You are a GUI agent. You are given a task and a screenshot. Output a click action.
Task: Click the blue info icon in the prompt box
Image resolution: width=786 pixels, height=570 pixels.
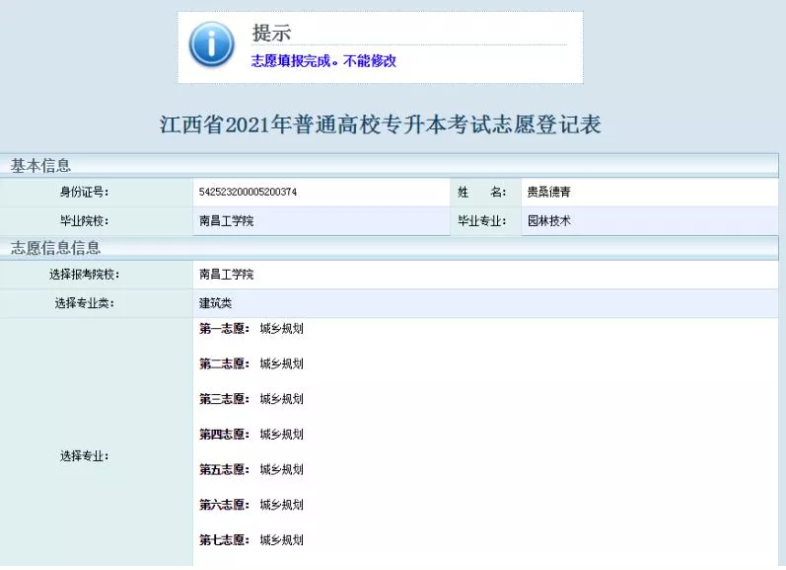coord(211,46)
